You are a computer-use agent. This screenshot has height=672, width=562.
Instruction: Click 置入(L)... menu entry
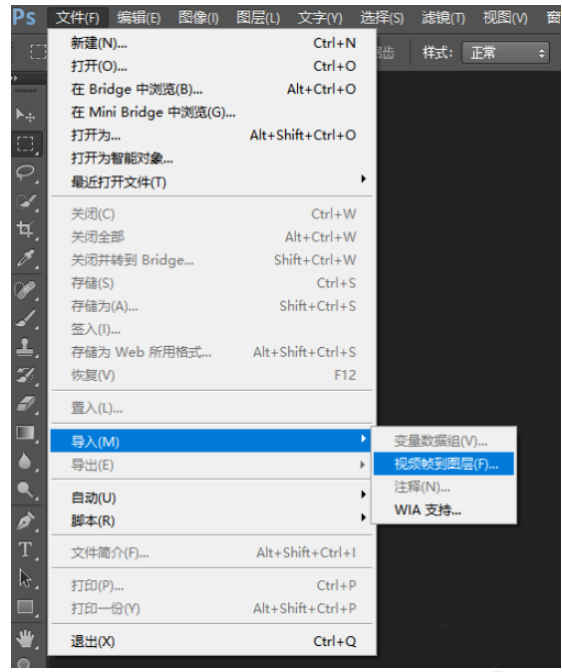pos(211,408)
